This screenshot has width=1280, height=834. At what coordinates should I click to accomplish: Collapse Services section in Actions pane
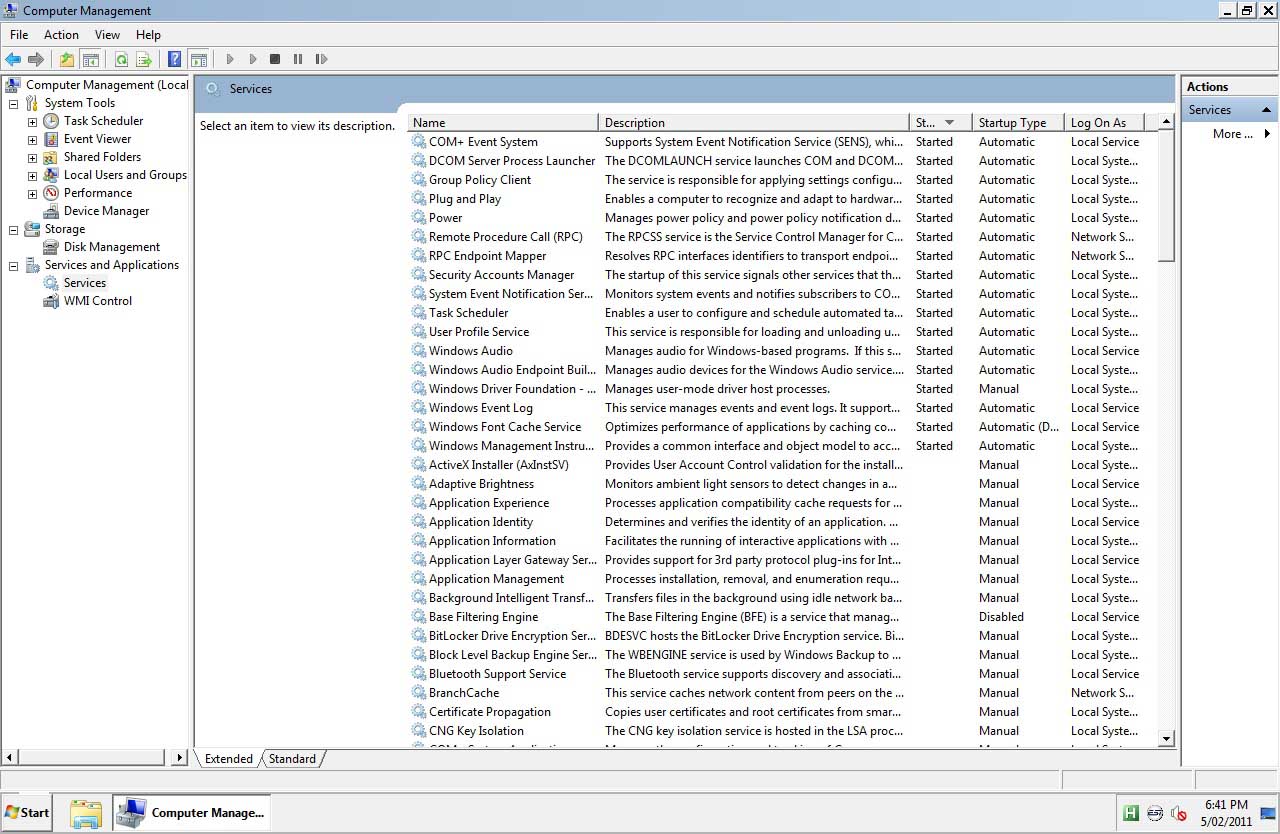click(1266, 110)
